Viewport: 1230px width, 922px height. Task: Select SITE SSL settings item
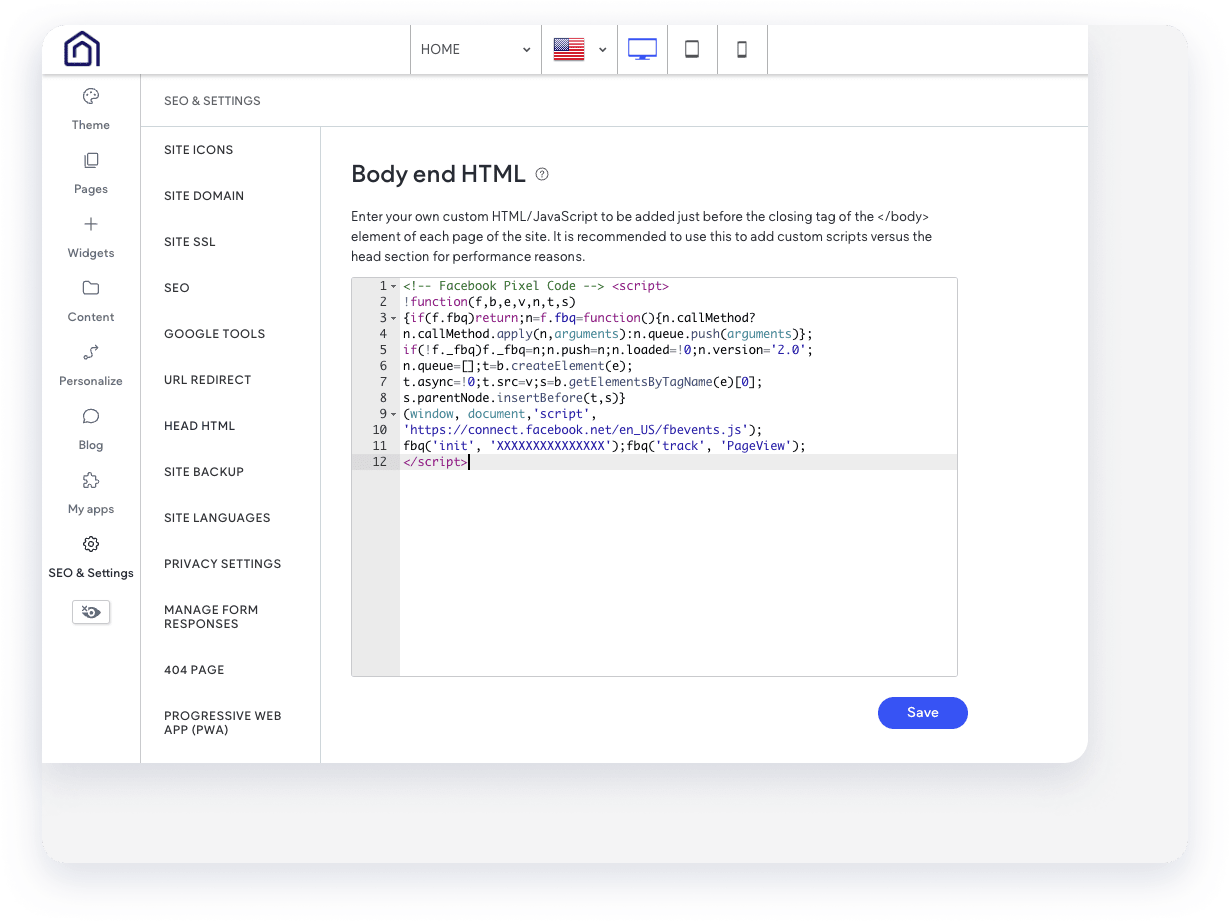[190, 242]
